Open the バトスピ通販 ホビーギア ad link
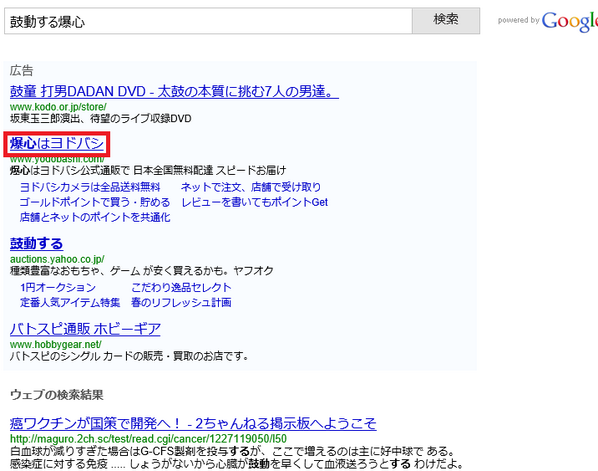The height and width of the screenshot is (471, 598). (85, 329)
